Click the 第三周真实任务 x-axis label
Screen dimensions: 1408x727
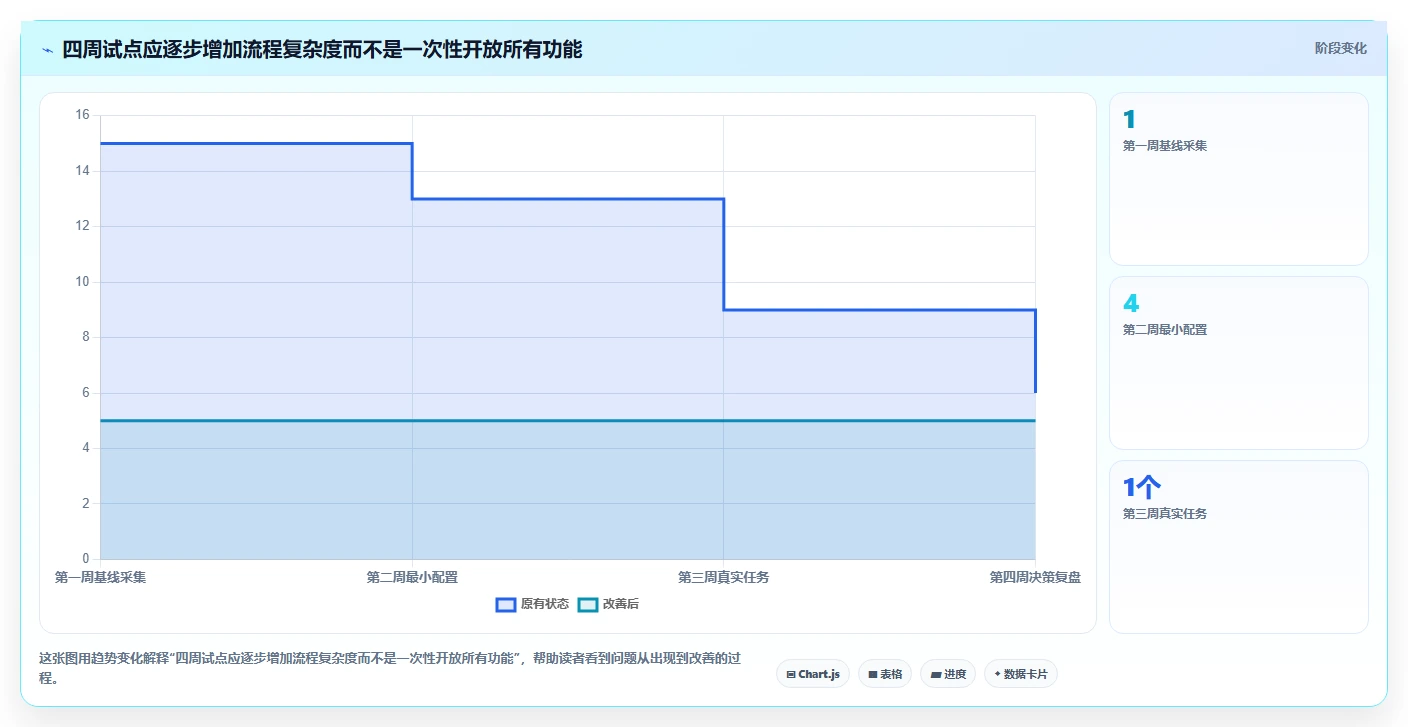[724, 577]
